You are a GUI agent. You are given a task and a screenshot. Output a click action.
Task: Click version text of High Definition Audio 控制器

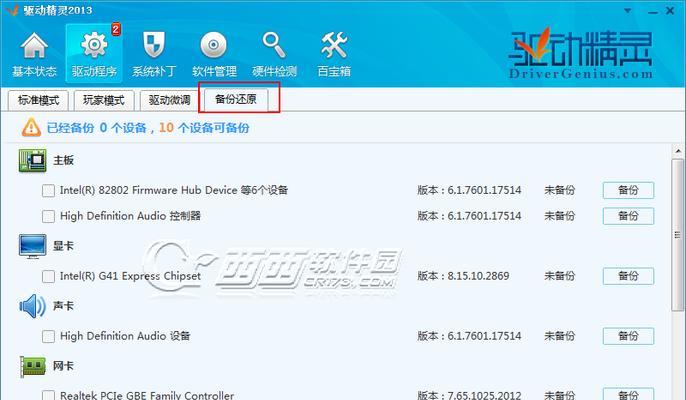click(x=469, y=216)
